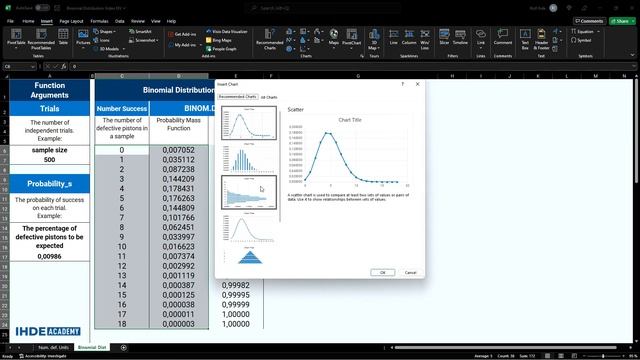The height and width of the screenshot is (360, 640).
Task: Toggle the AutoSave switch
Action: click(42, 8)
